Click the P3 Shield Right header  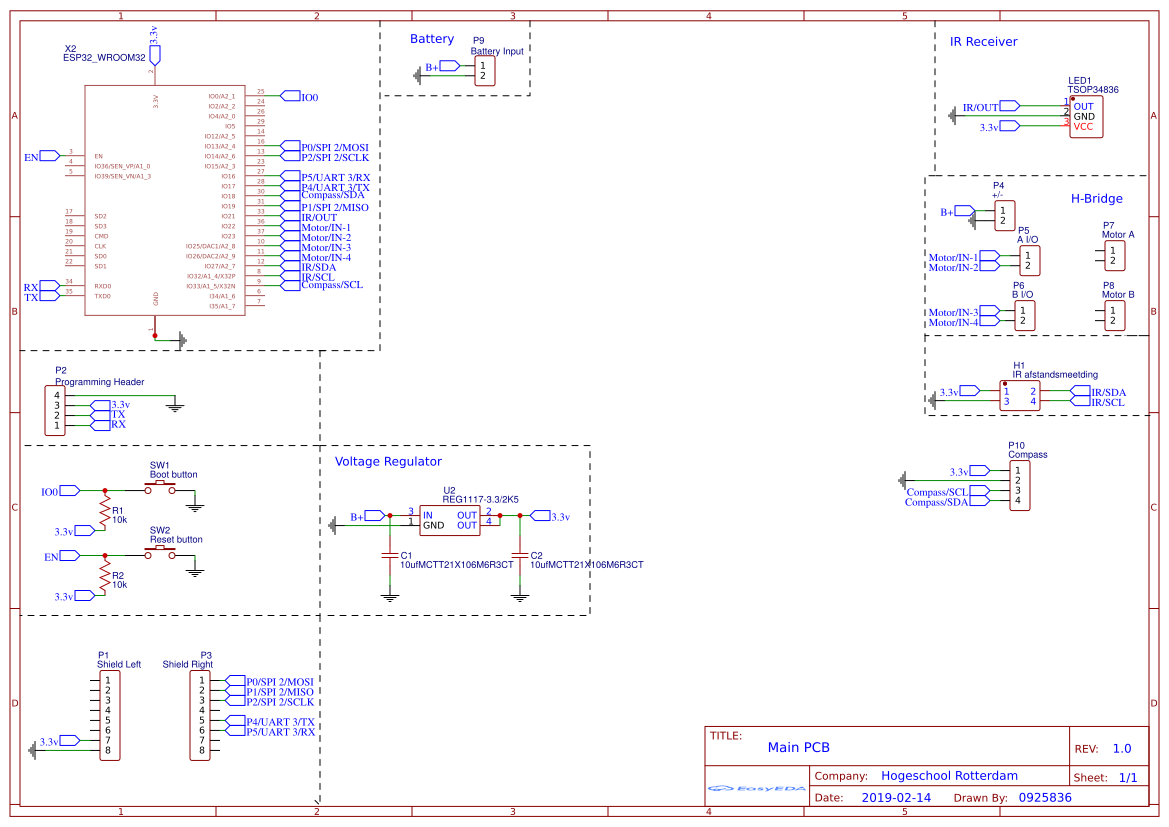tap(201, 715)
